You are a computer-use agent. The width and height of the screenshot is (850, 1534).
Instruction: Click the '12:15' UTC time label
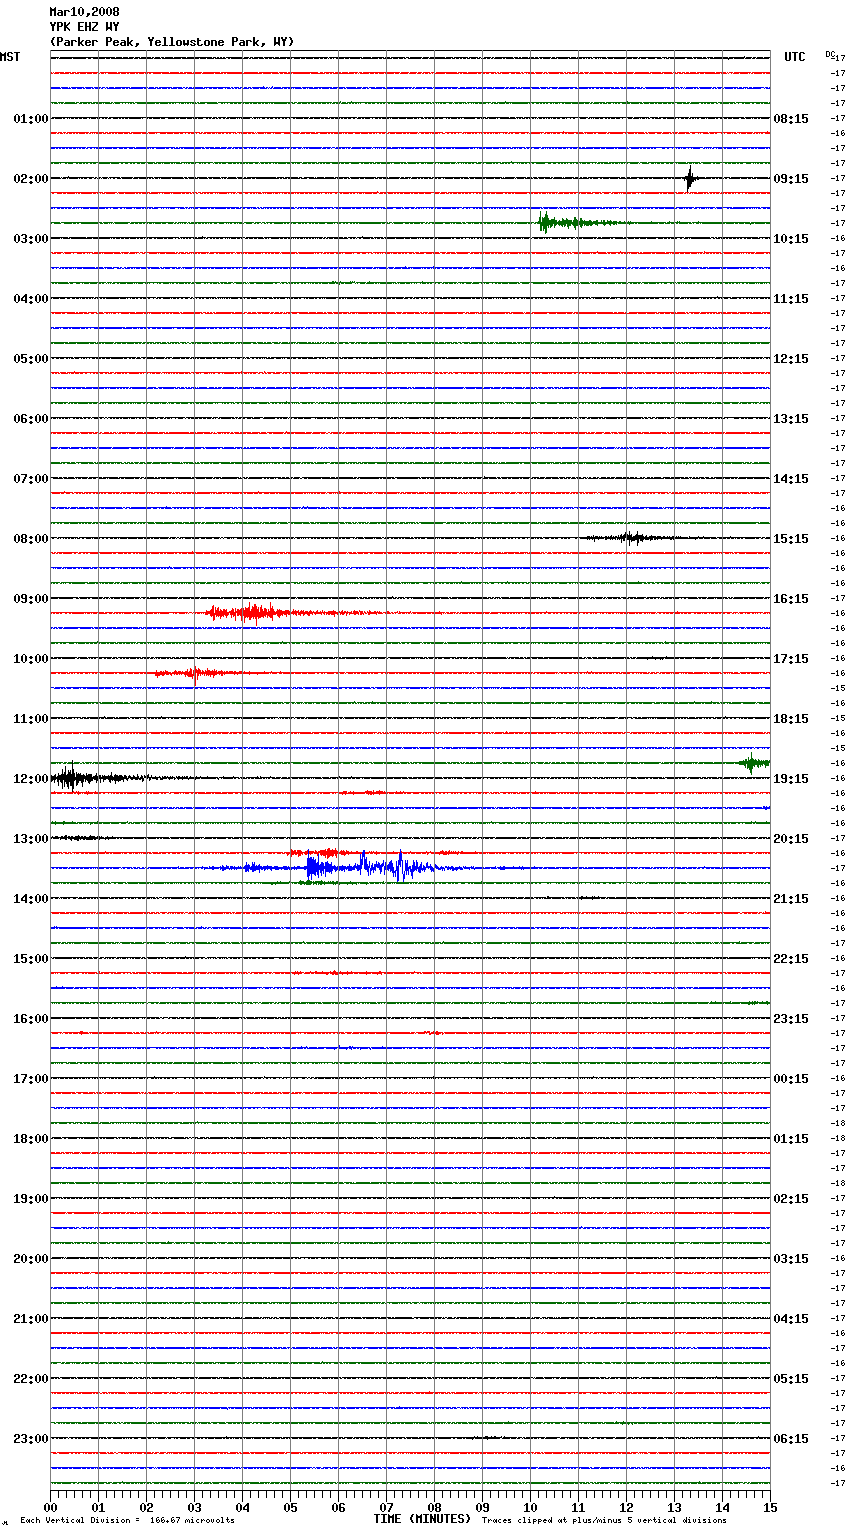coord(791,359)
